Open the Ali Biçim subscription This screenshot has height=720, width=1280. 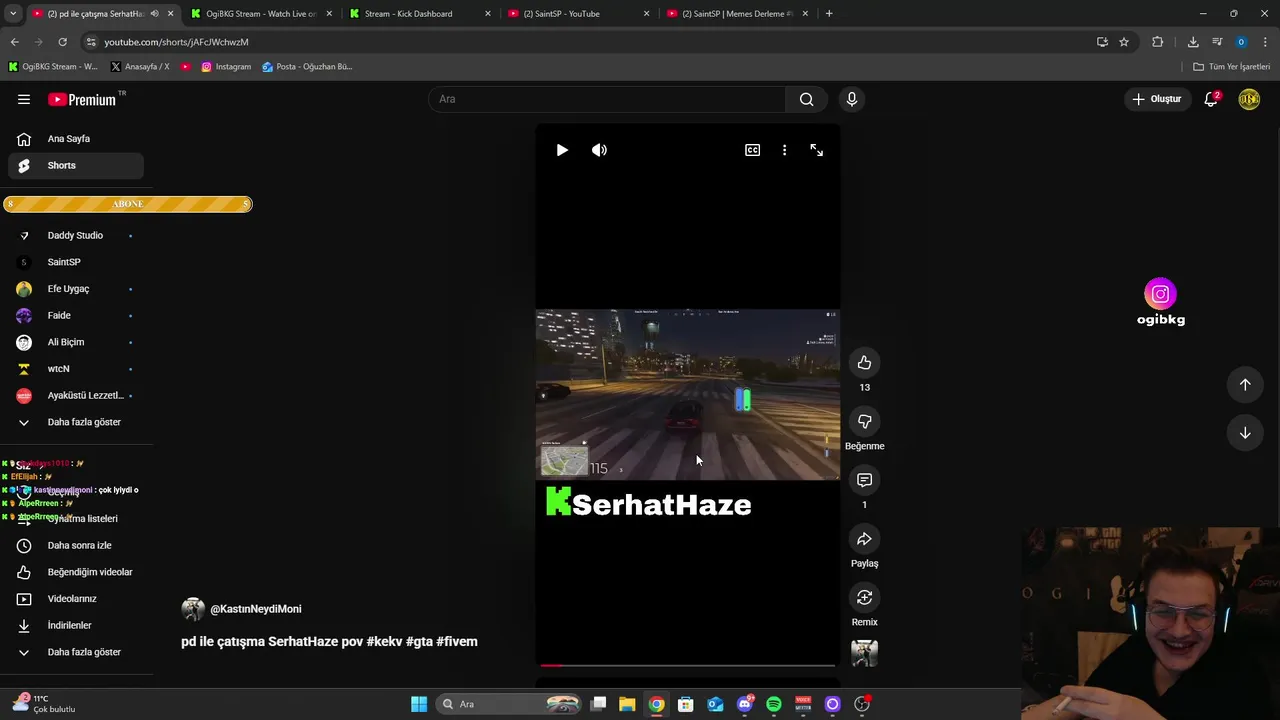[x=76, y=342]
